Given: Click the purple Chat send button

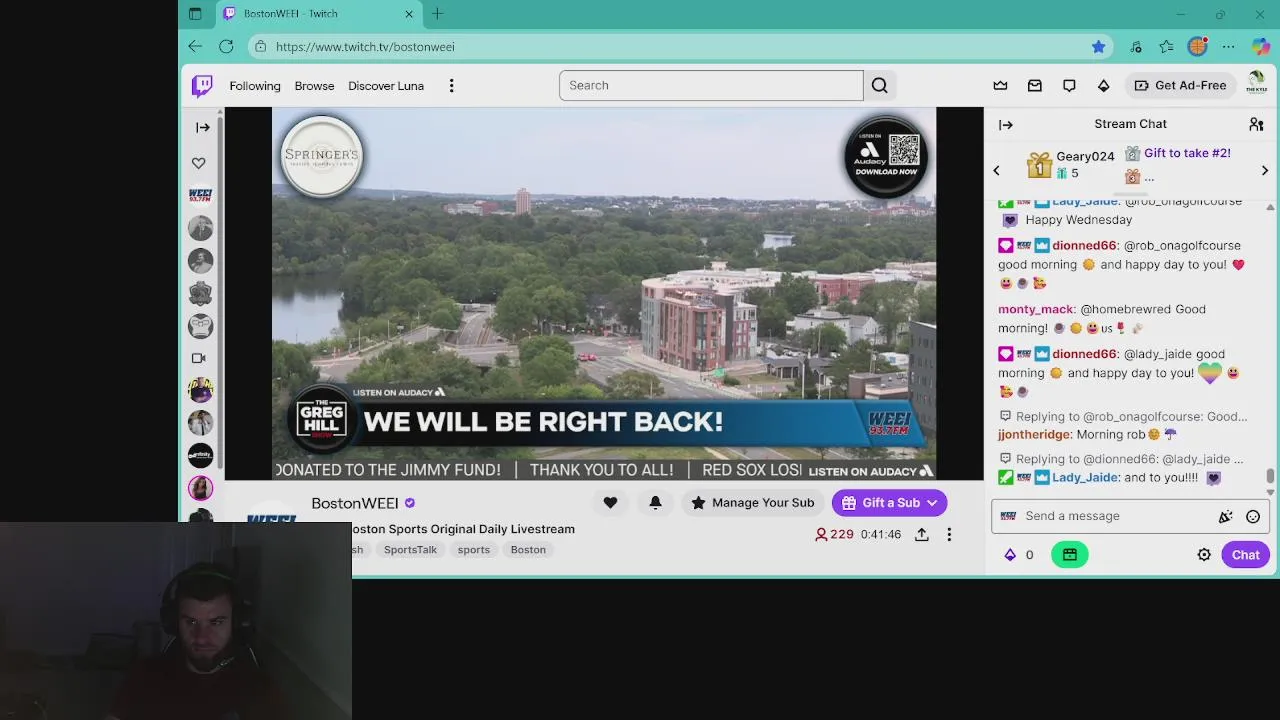Looking at the screenshot, I should click(1245, 555).
